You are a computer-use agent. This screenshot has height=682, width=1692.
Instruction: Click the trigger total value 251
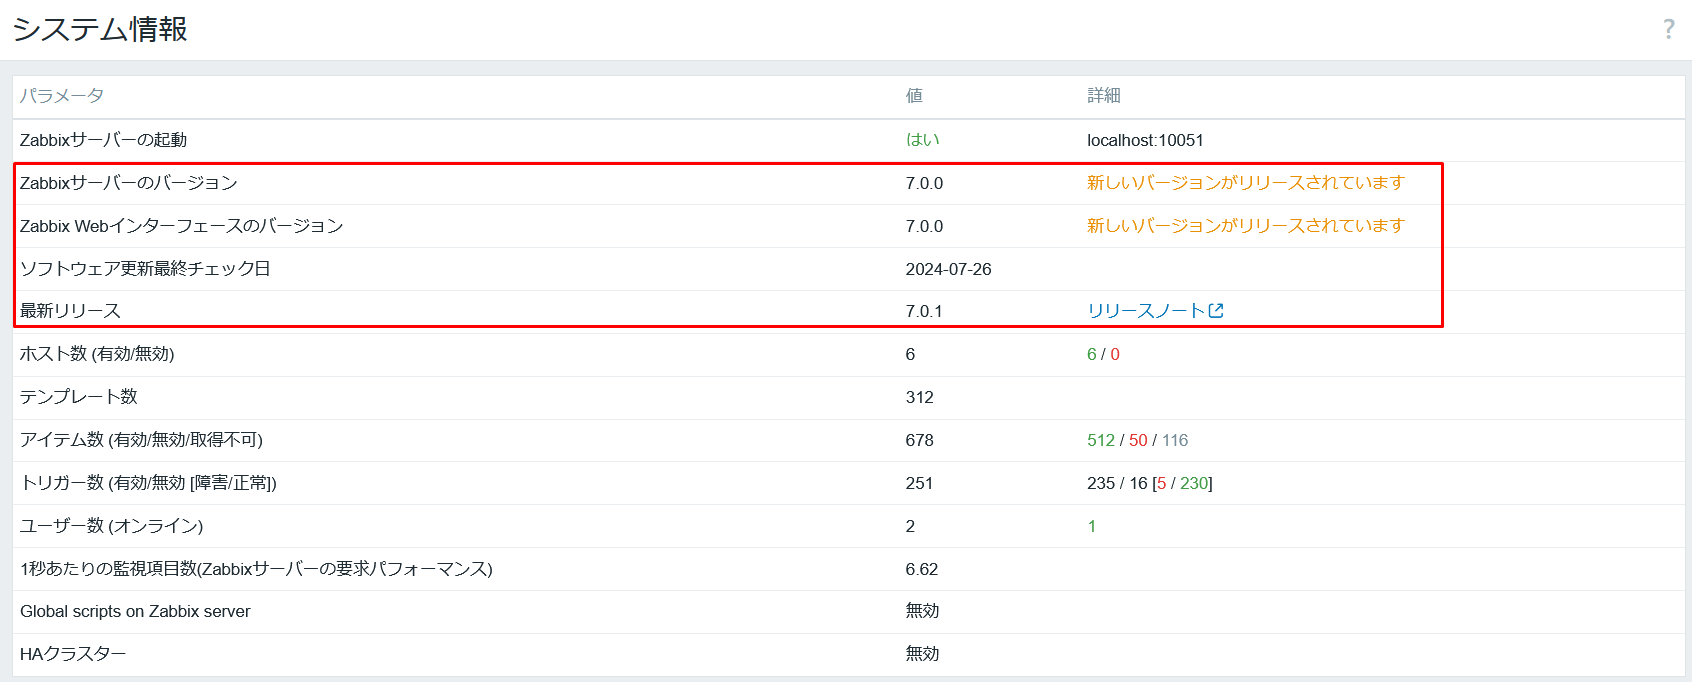tap(919, 483)
